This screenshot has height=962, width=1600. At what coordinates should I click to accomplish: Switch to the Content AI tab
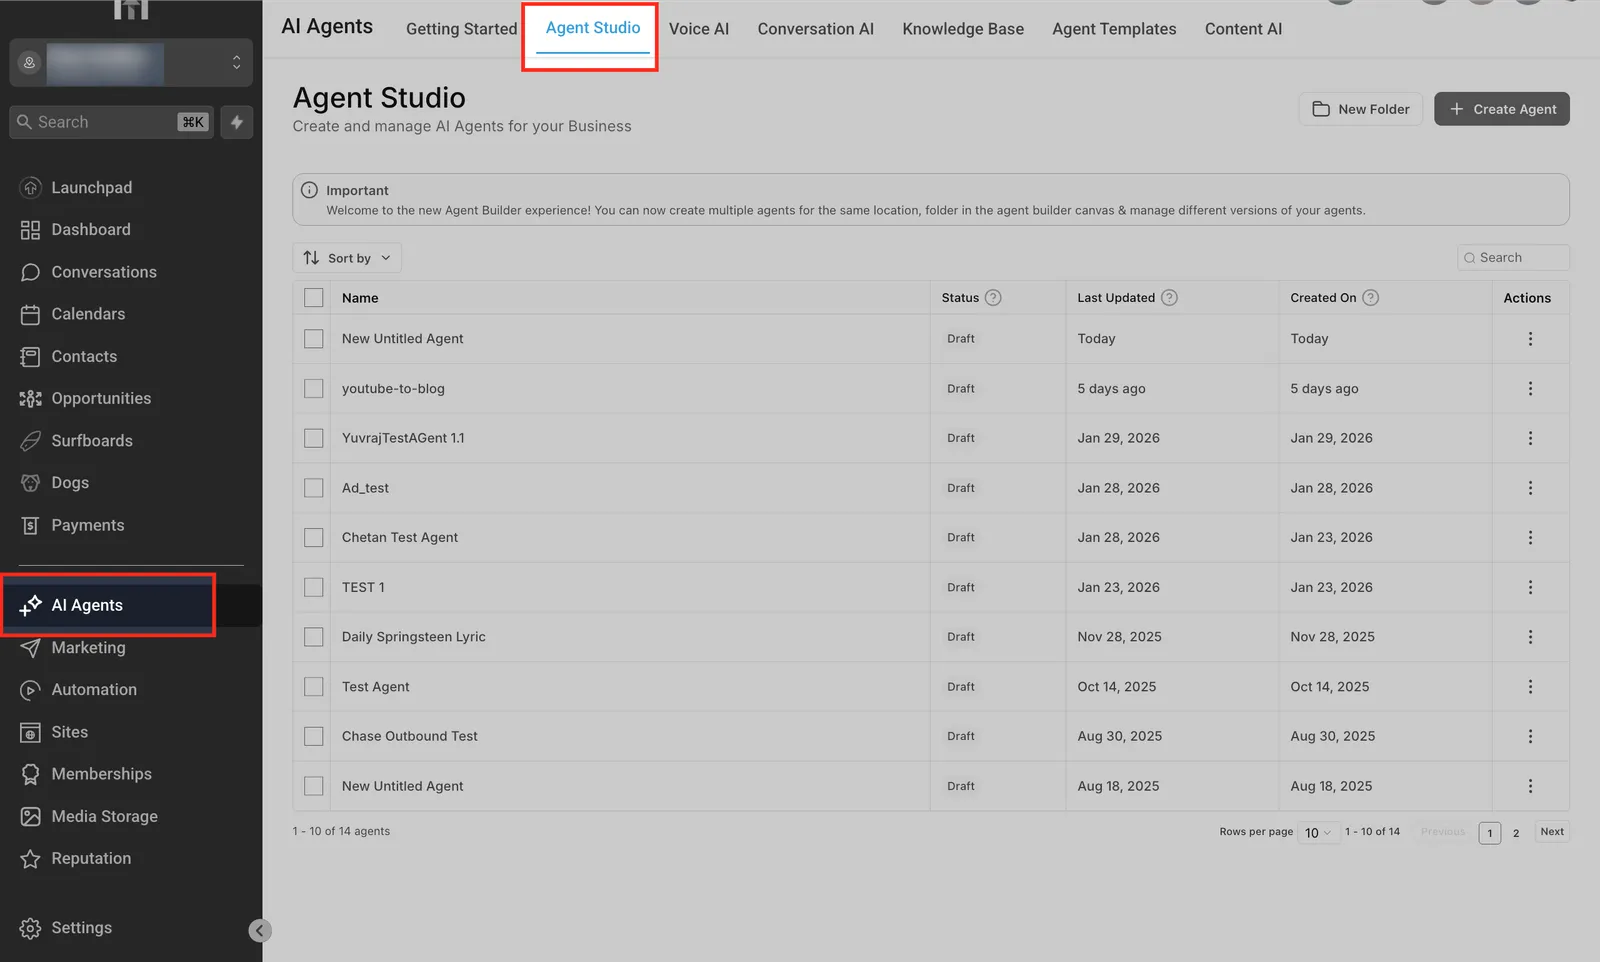1243,29
